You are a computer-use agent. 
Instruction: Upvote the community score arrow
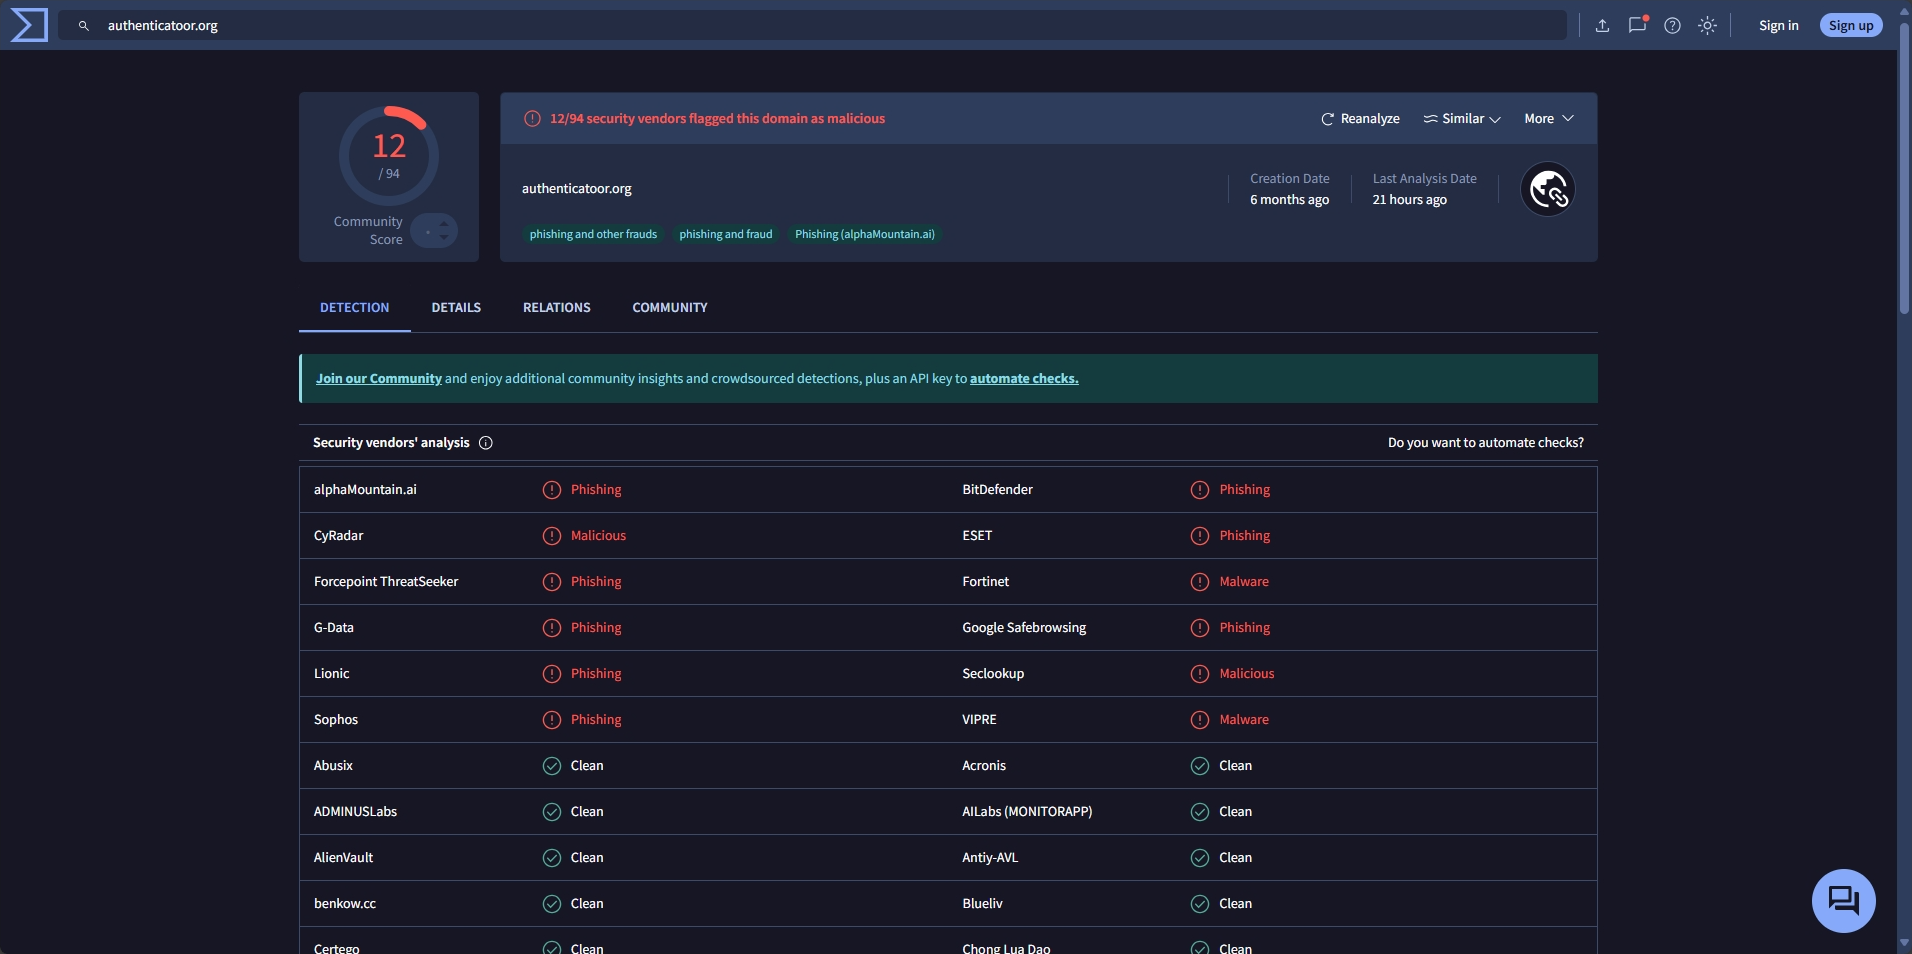(444, 223)
